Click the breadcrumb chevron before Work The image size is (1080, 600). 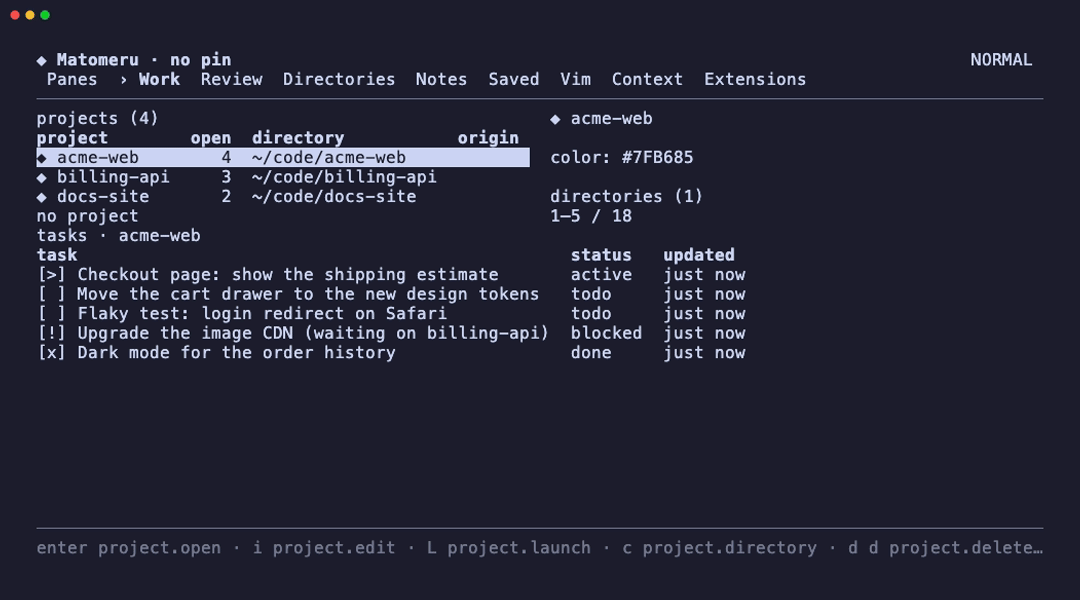tap(123, 80)
